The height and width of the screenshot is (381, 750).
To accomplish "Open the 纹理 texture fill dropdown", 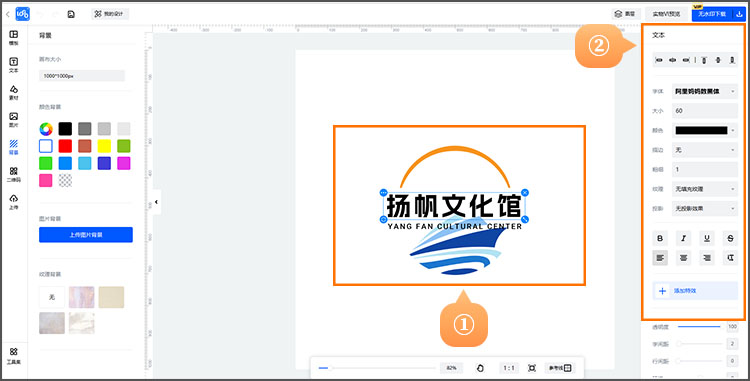I will pyautogui.click(x=705, y=189).
